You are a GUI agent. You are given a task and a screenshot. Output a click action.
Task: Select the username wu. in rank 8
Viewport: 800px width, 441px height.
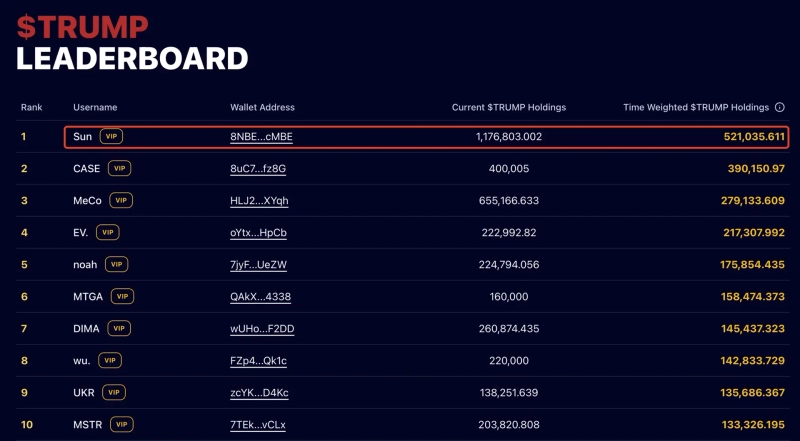click(81, 360)
